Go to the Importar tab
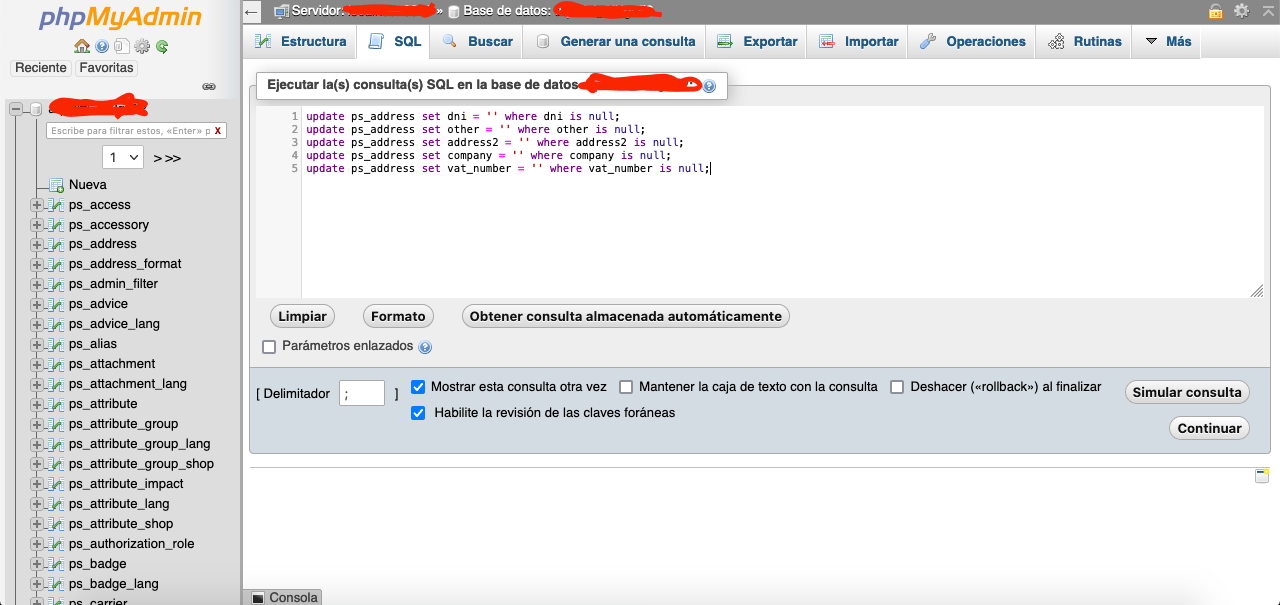 coord(858,42)
